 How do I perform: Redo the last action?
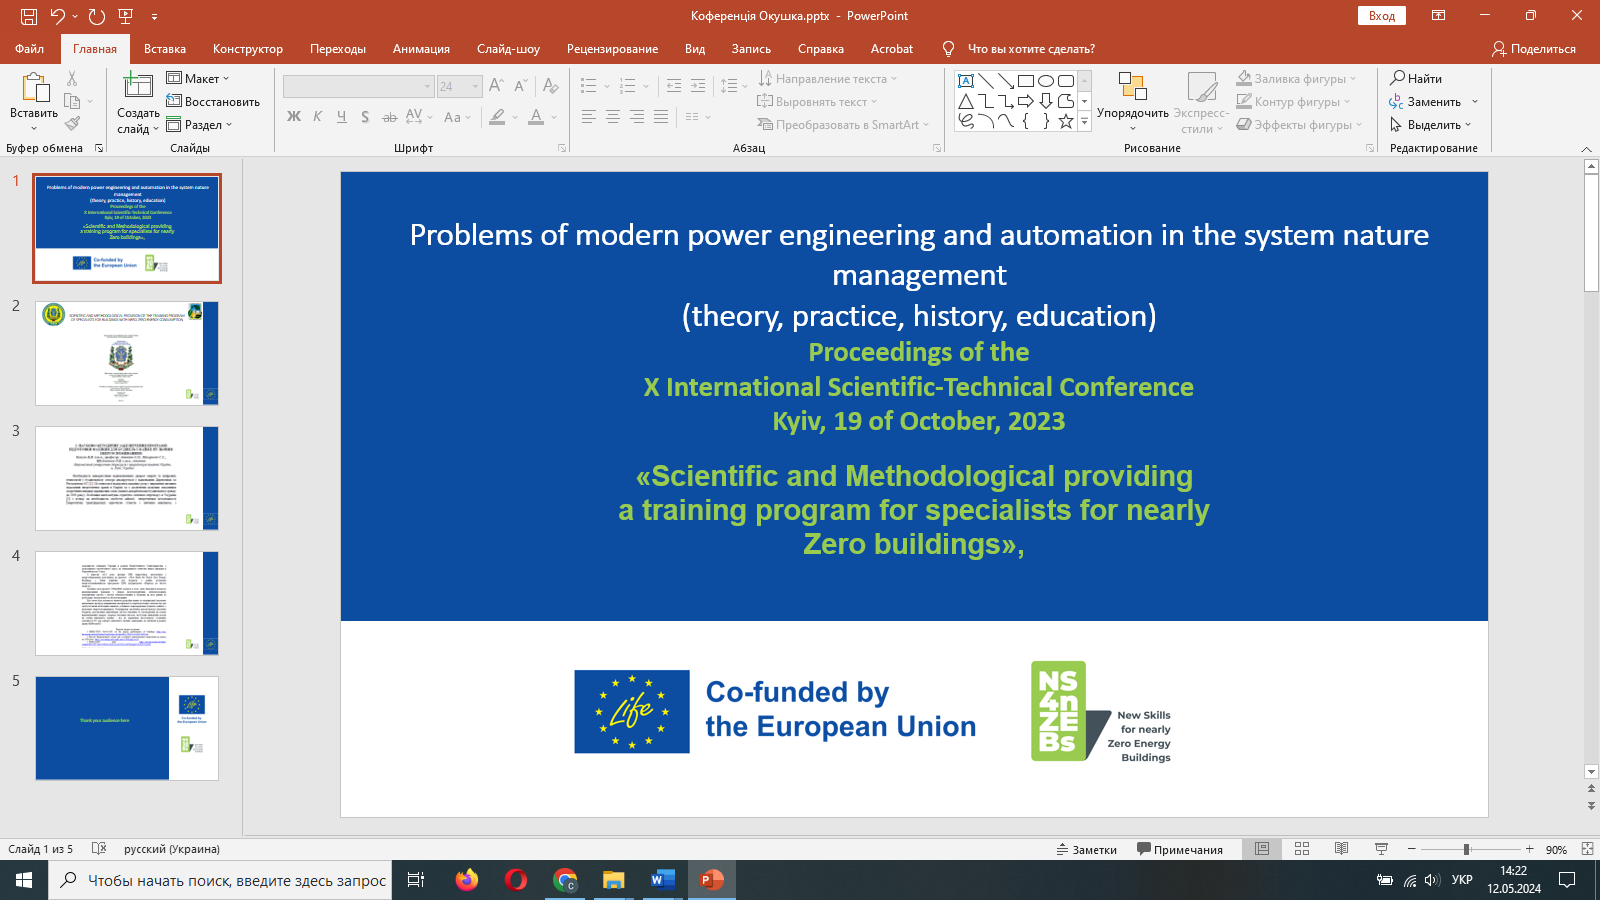click(x=96, y=16)
